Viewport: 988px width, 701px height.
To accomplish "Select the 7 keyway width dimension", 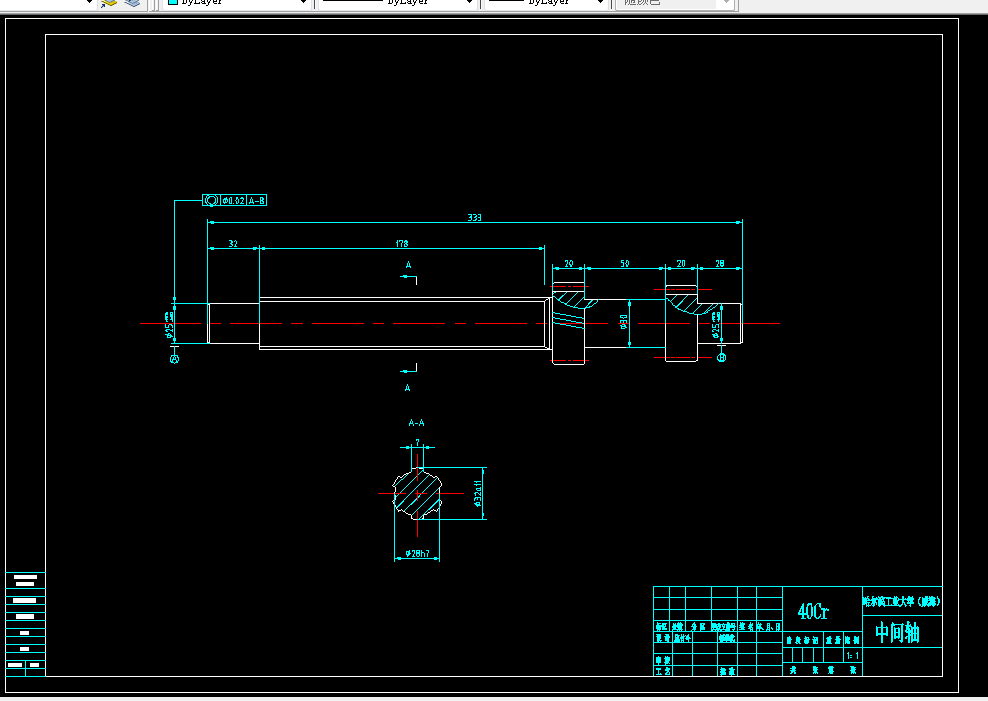I will click(x=417, y=443).
